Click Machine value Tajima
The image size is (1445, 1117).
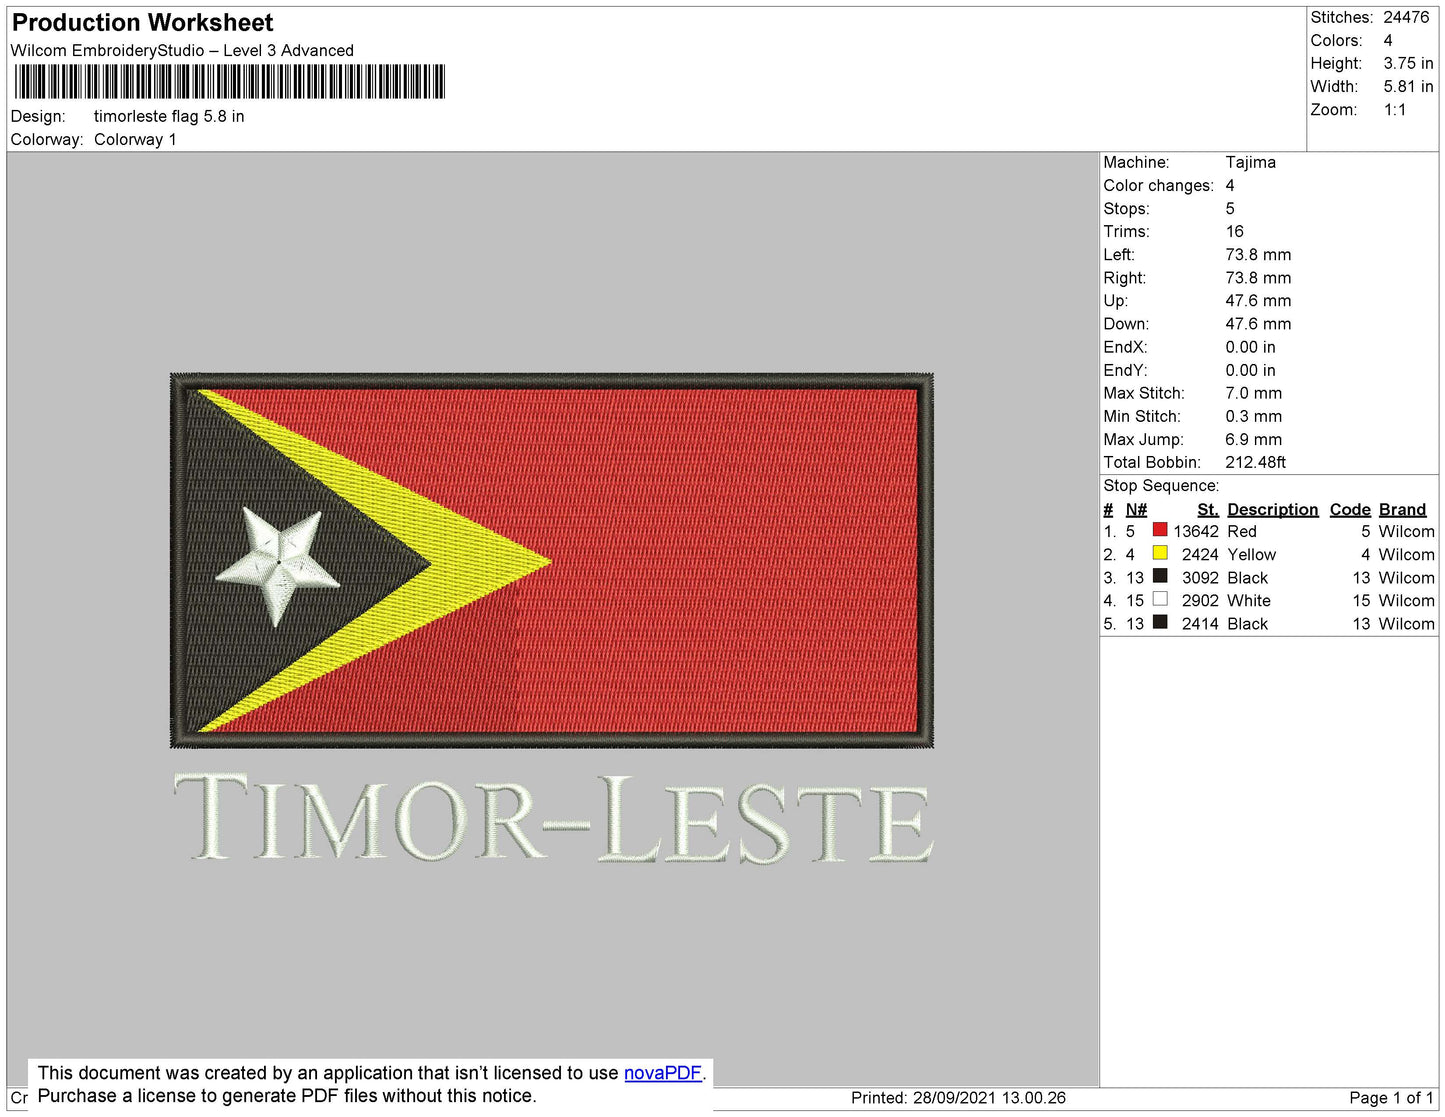[x=1250, y=163]
